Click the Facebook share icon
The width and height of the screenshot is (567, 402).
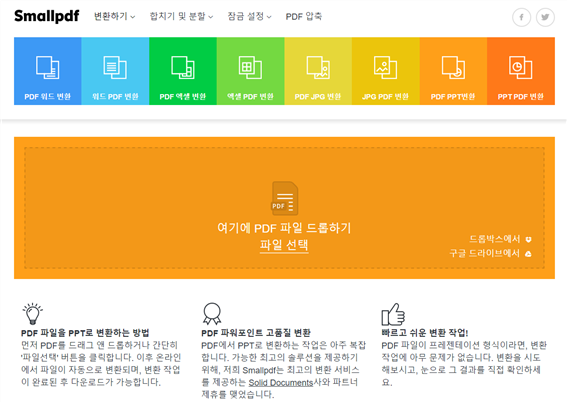point(521,17)
